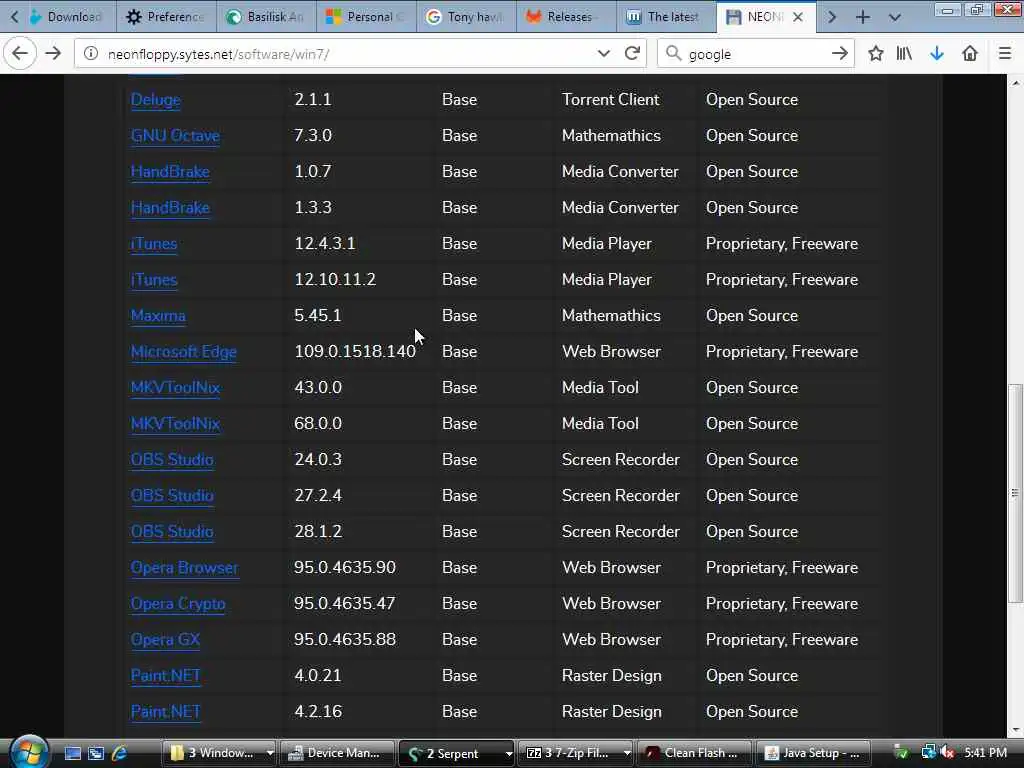This screenshot has width=1024, height=768.
Task: Switch to the Personal tab
Action: (x=366, y=17)
